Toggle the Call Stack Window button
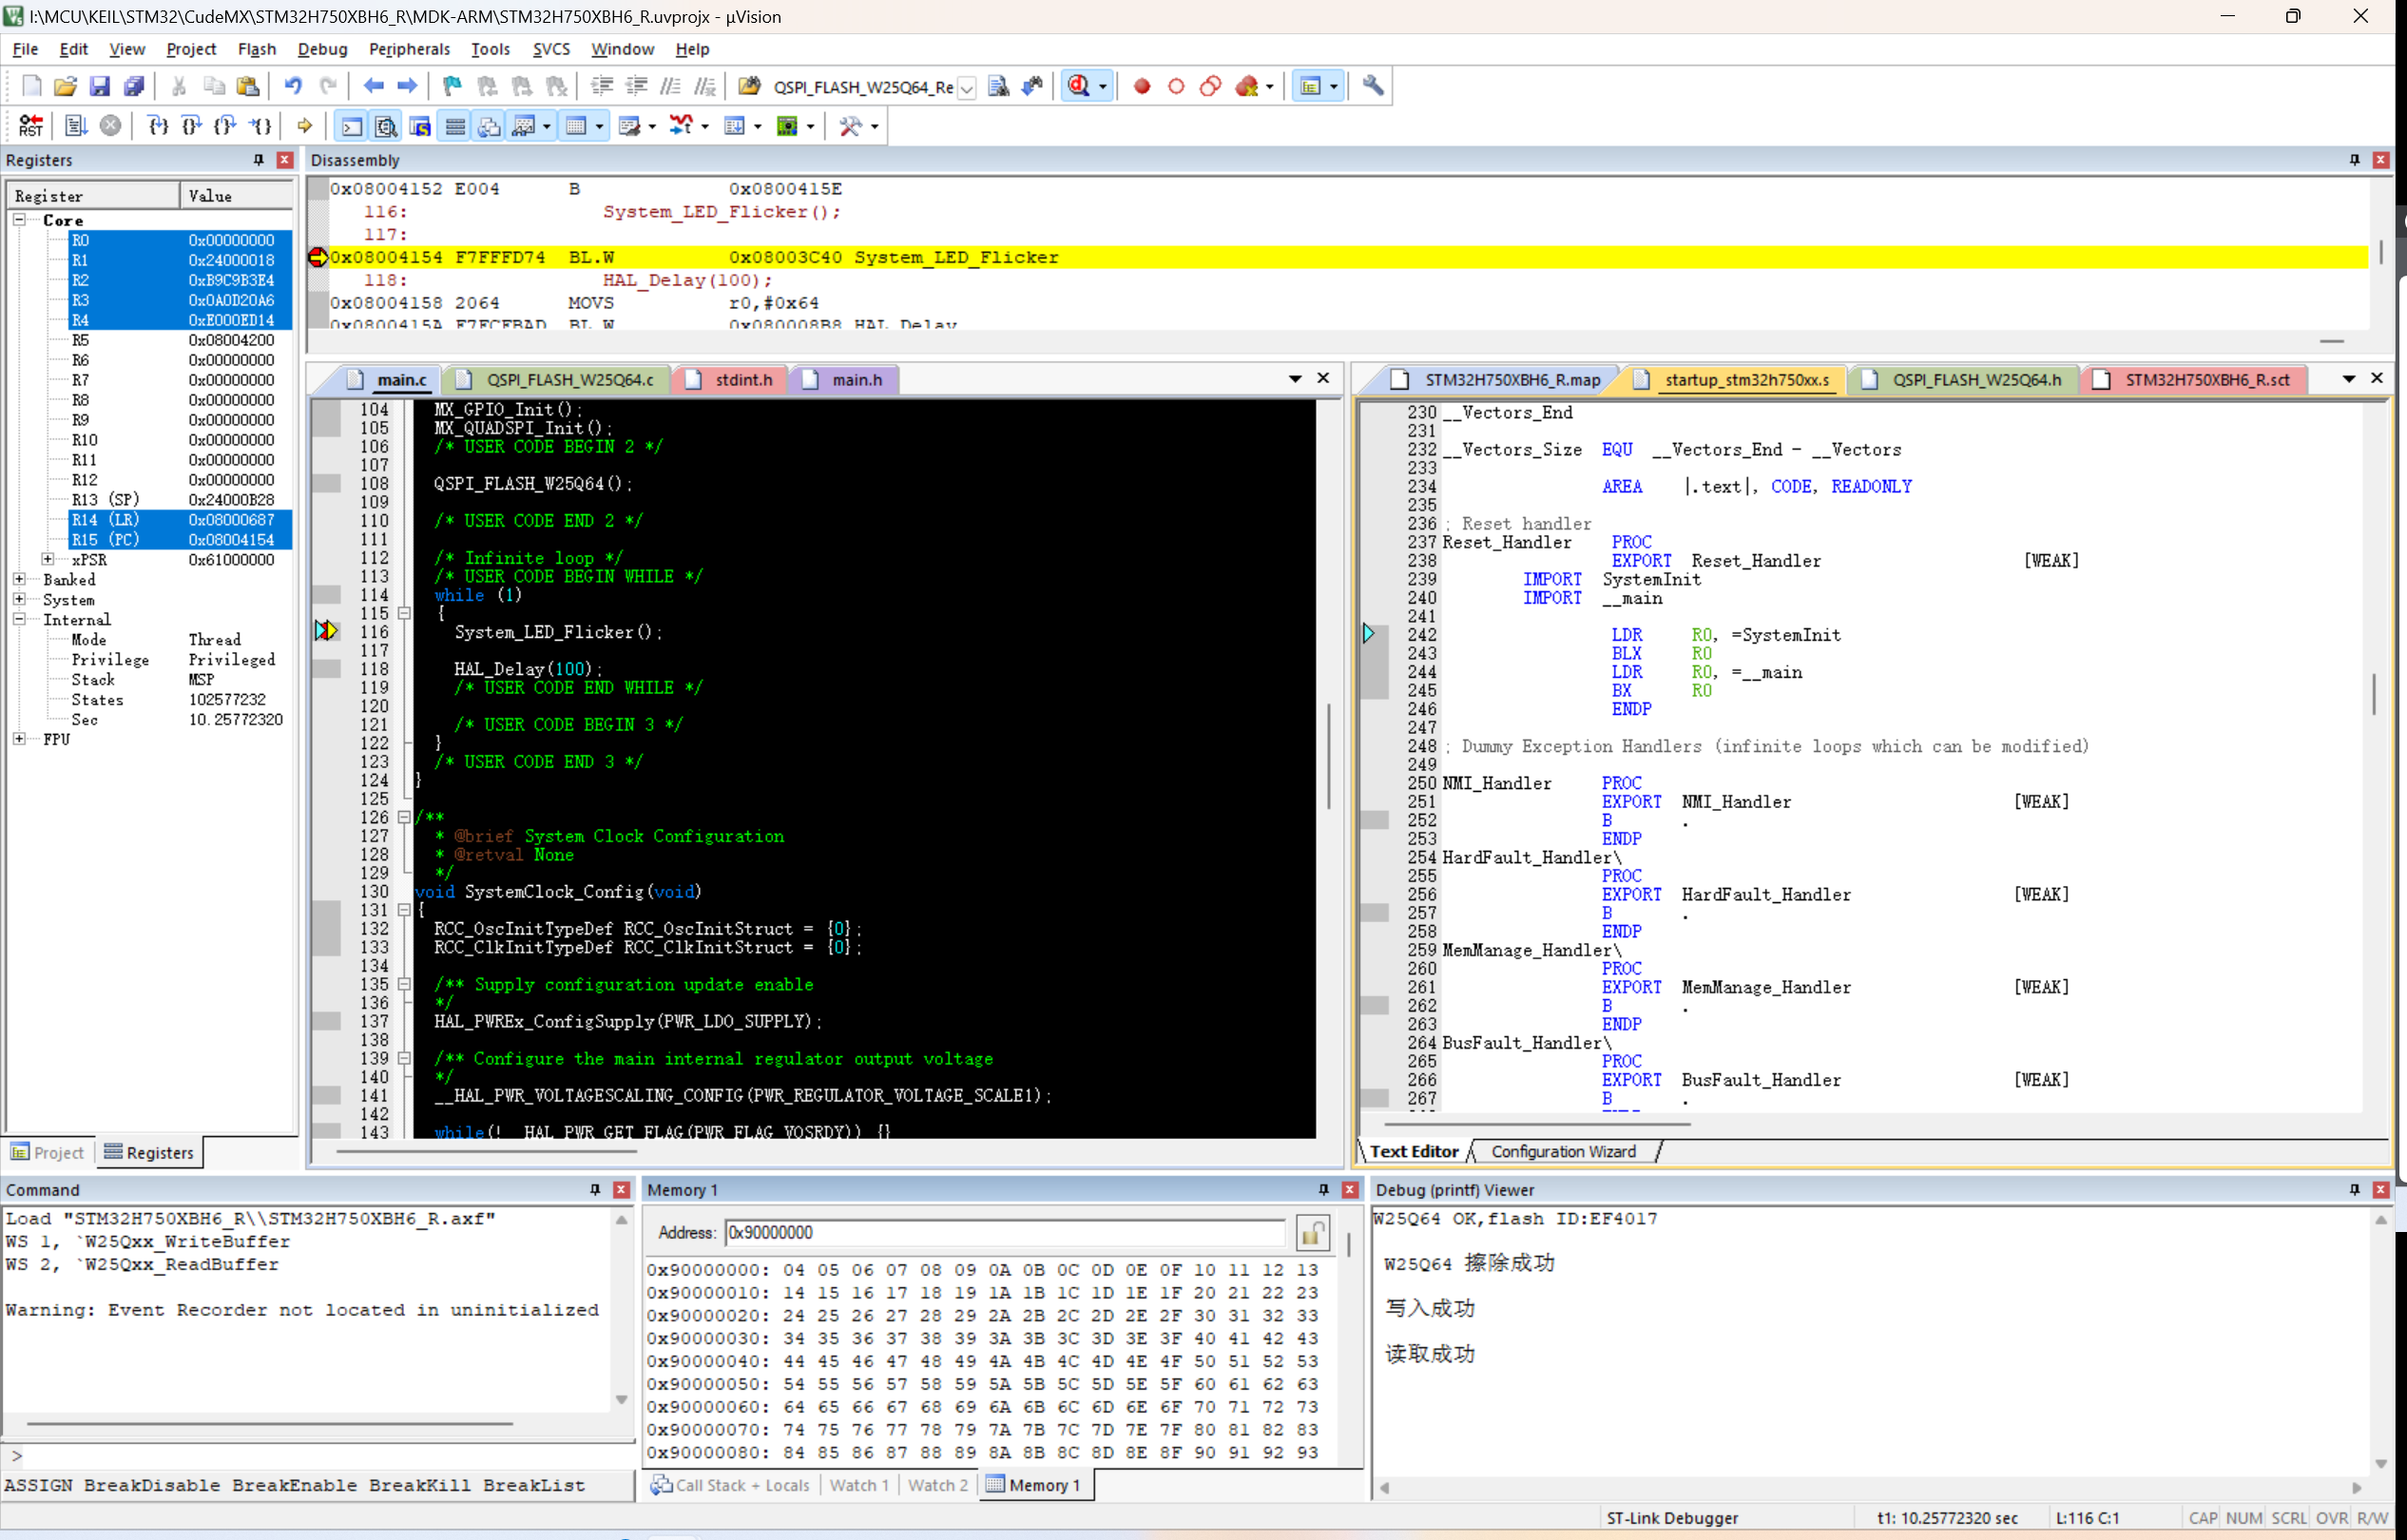Image resolution: width=2407 pixels, height=1540 pixels. pyautogui.click(x=489, y=126)
